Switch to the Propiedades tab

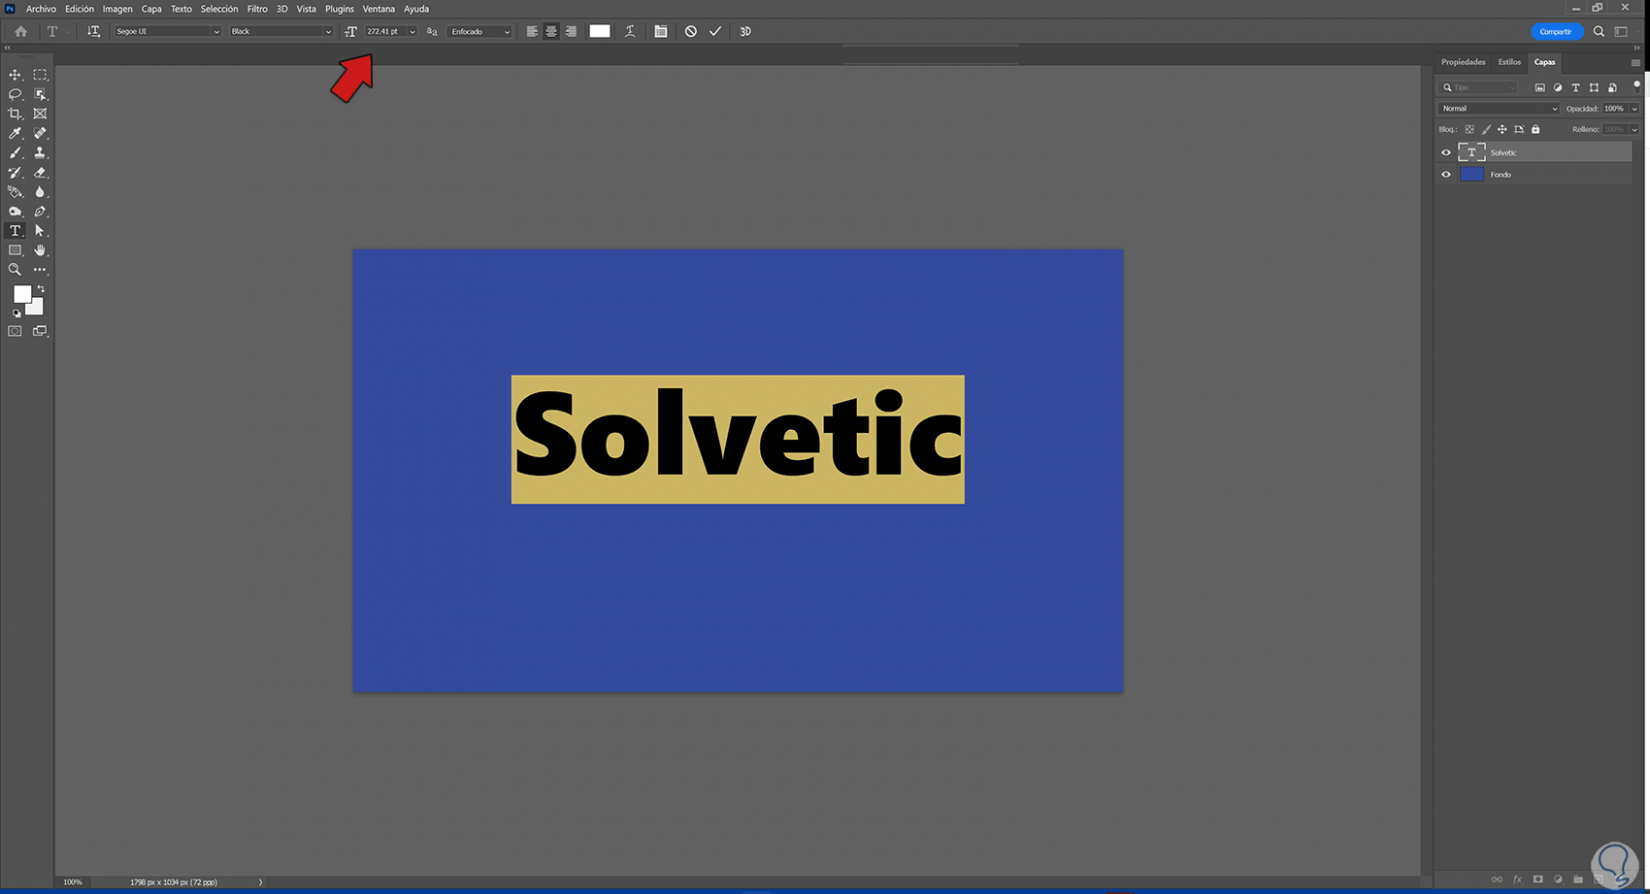coord(1463,62)
